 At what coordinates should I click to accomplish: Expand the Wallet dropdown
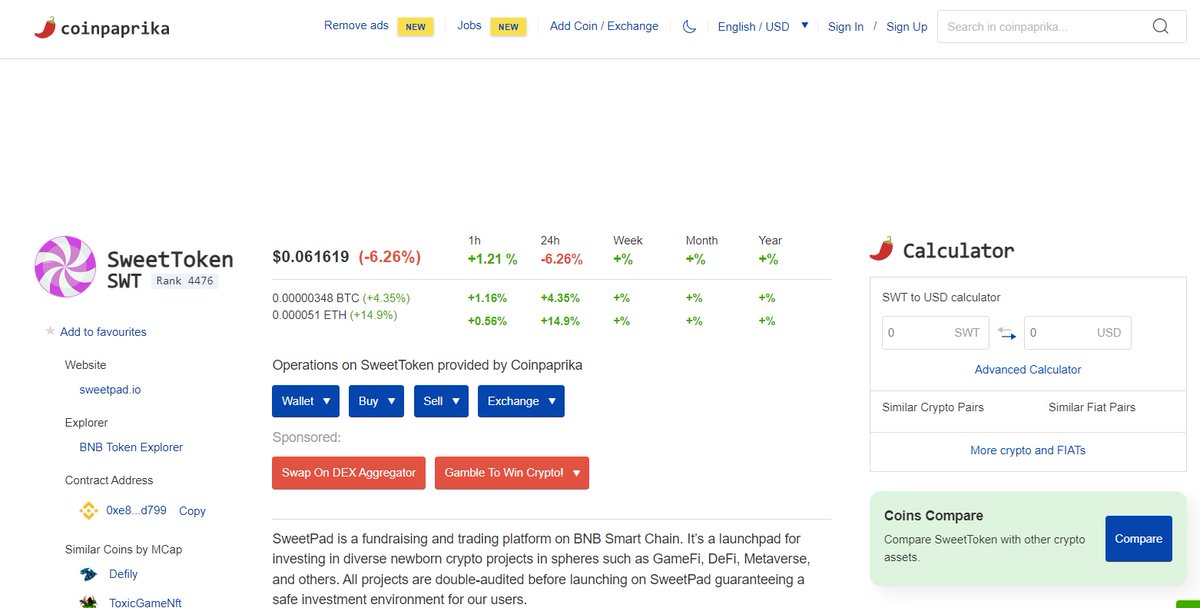(x=305, y=401)
